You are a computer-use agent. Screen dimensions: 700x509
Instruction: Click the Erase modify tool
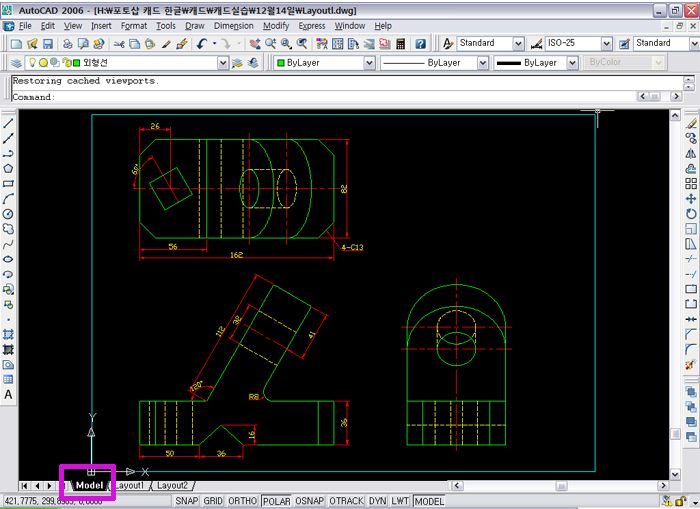click(x=691, y=123)
